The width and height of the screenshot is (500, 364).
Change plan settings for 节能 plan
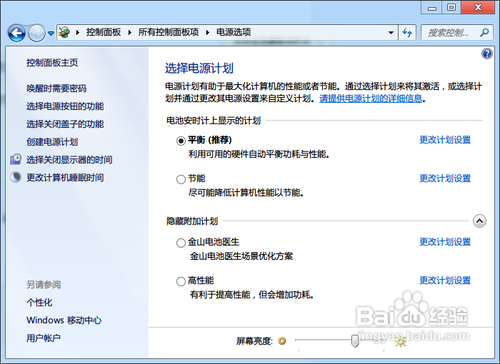click(445, 178)
